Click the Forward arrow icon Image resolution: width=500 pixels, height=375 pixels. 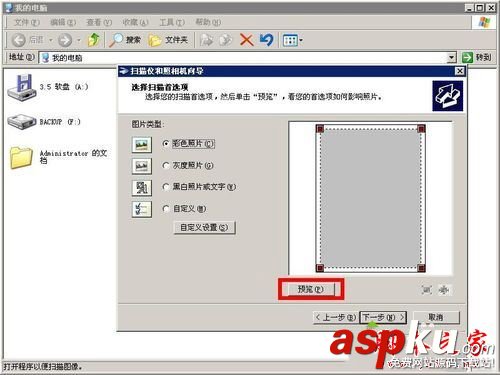coord(65,40)
